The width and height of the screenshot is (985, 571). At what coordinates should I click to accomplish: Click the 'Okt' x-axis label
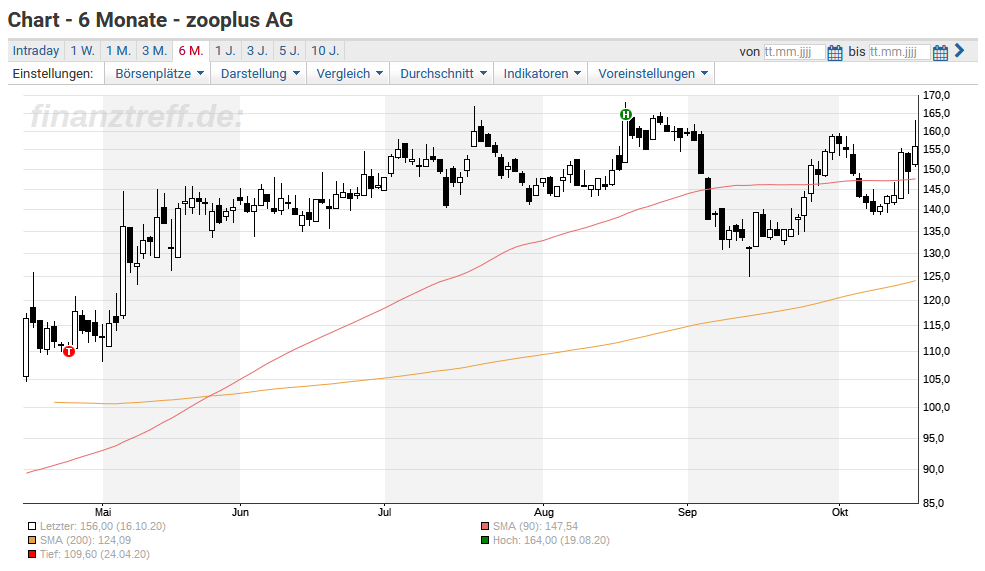(x=840, y=512)
